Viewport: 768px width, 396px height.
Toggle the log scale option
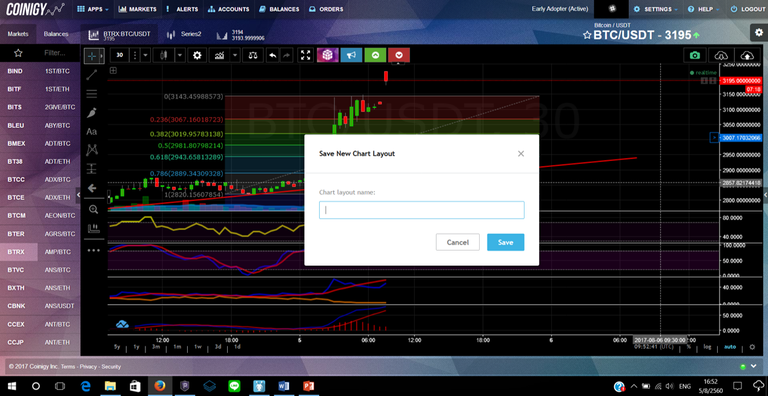point(707,347)
